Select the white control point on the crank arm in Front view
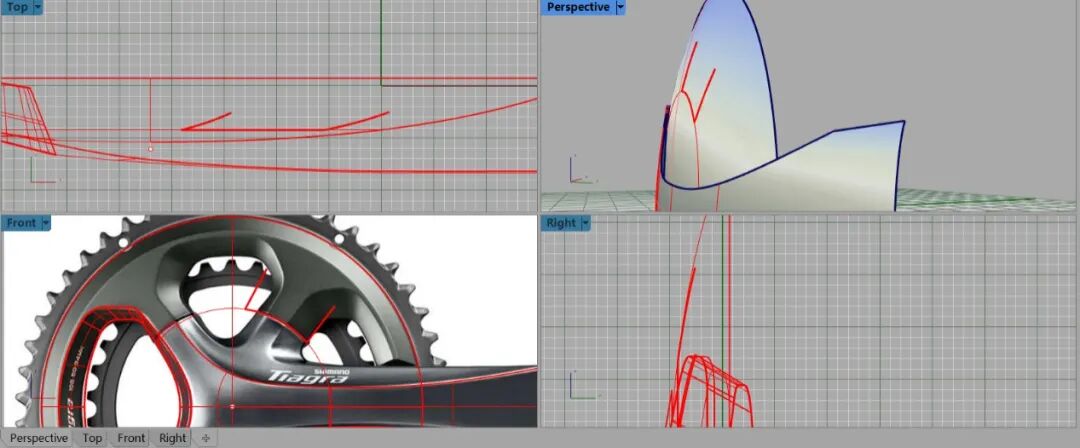Image resolution: width=1080 pixels, height=448 pixels. (x=232, y=407)
